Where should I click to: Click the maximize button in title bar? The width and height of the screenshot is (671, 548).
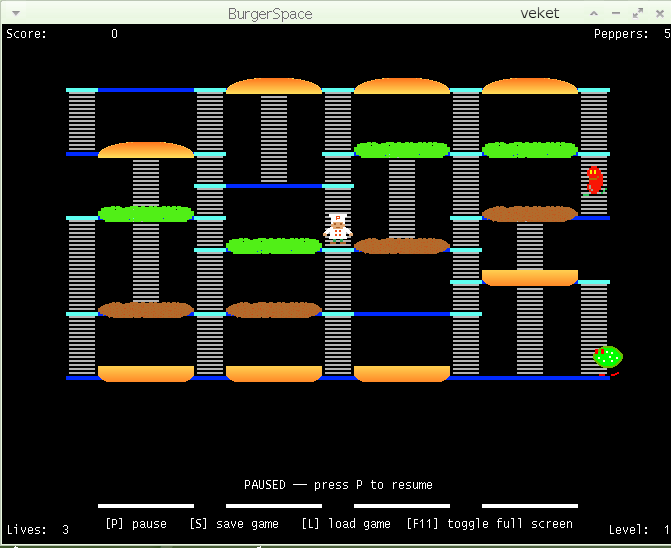[638, 13]
